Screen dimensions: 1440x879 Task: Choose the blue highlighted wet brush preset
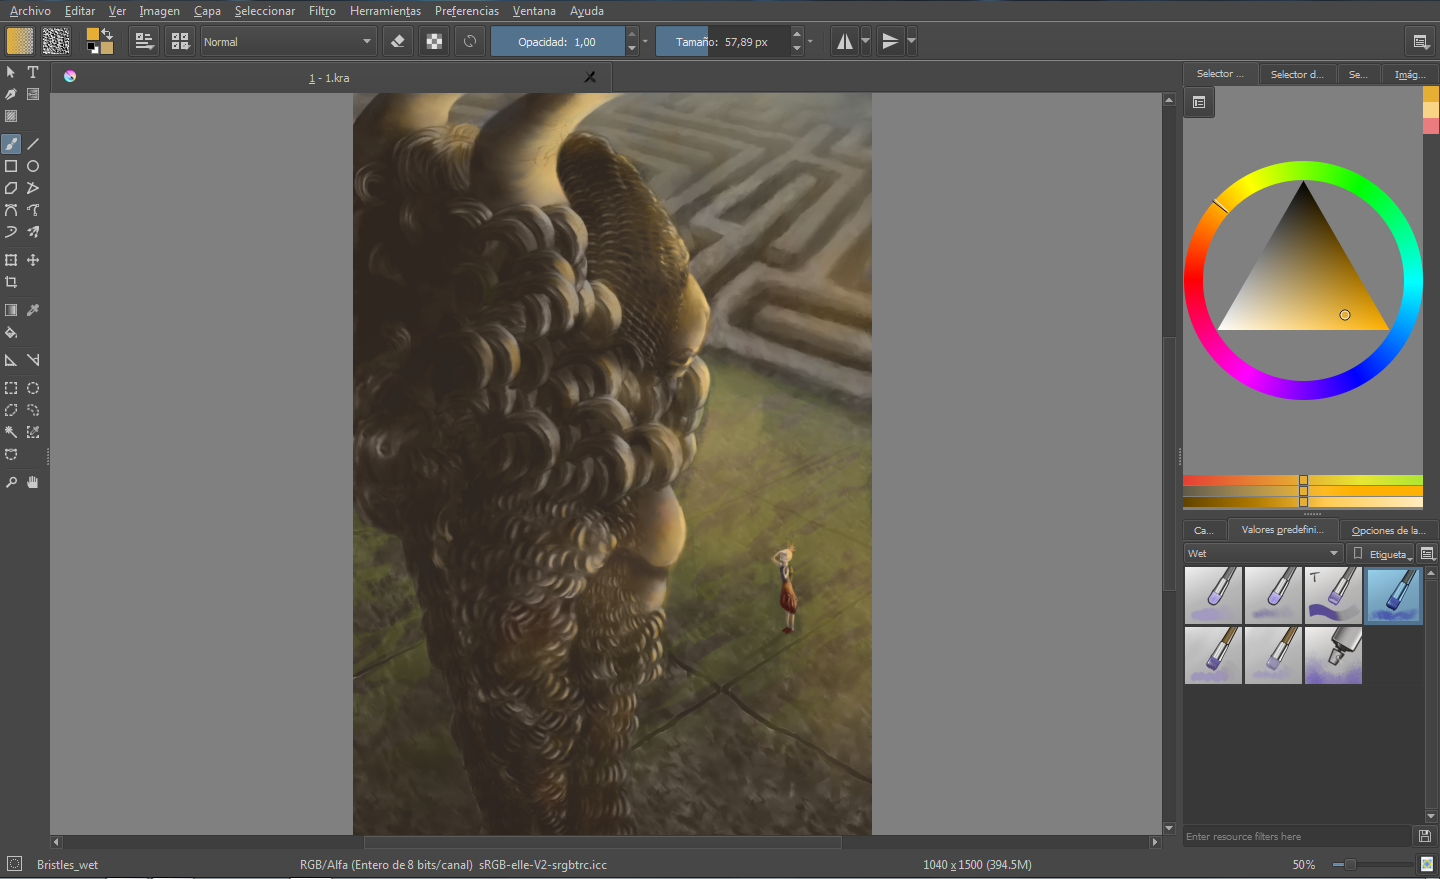tap(1393, 596)
